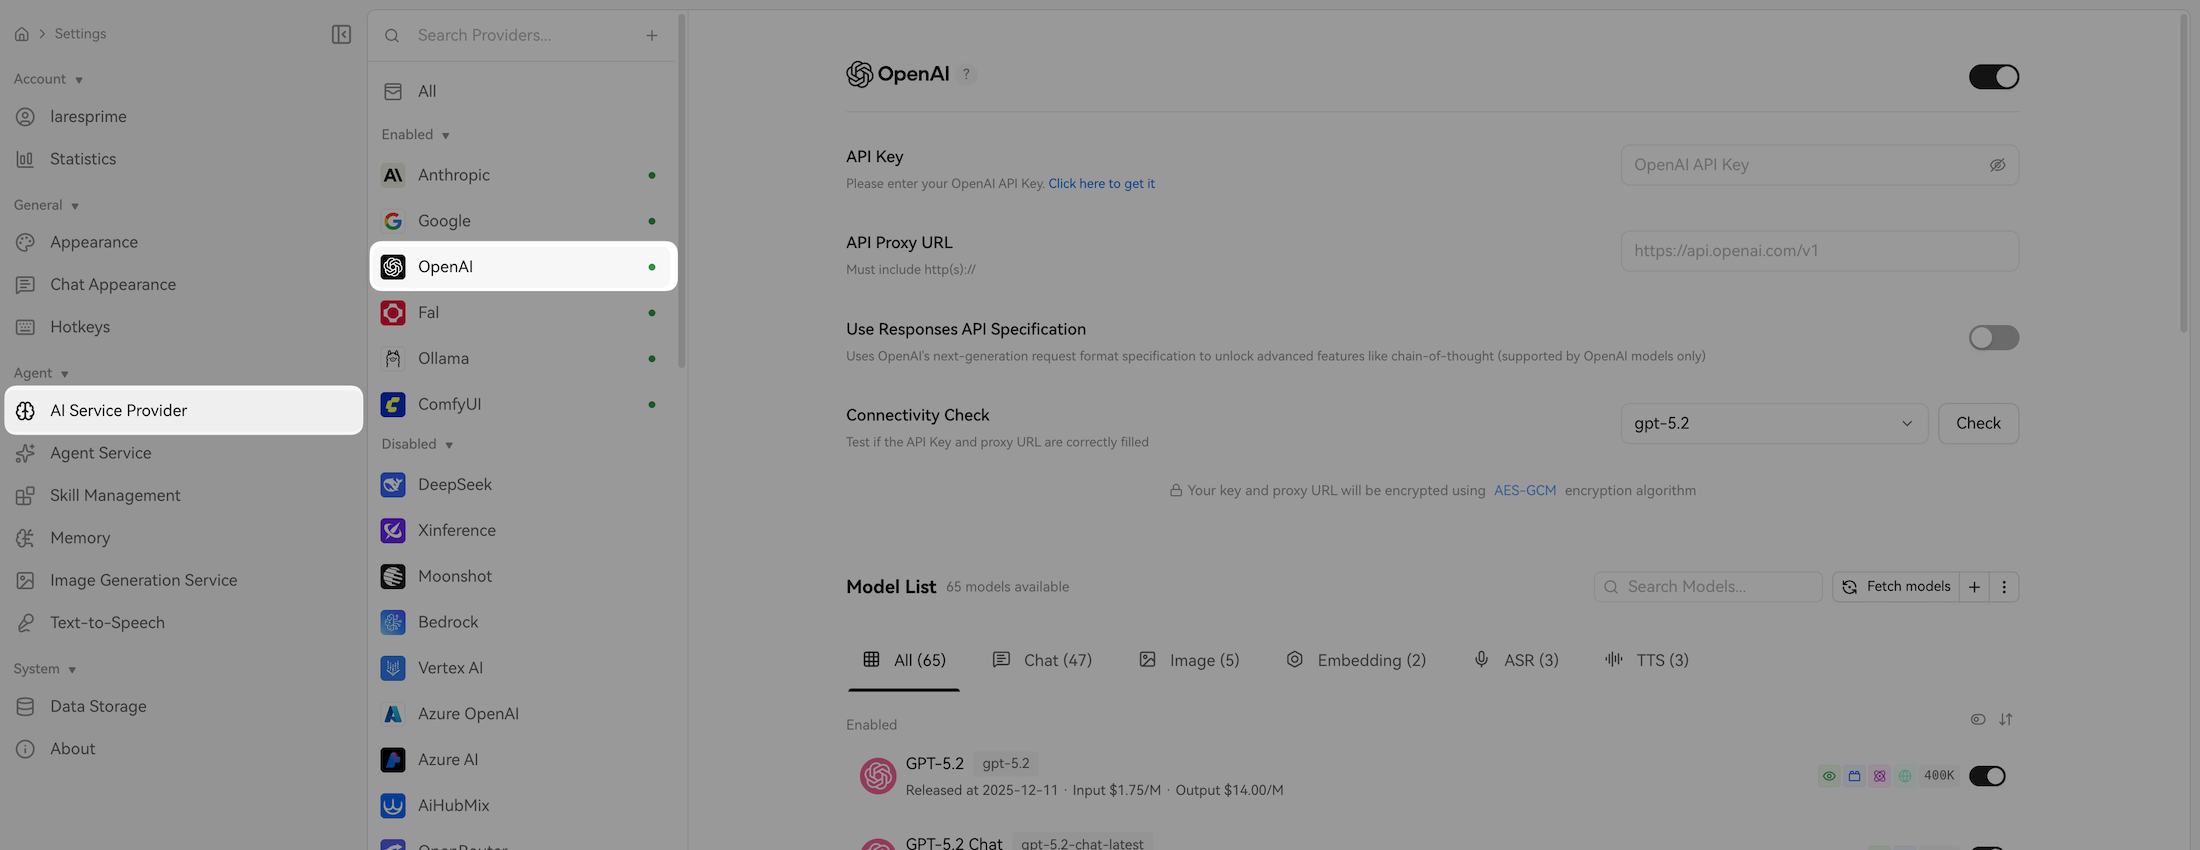The height and width of the screenshot is (850, 2200).
Task: Switch to the TTS (3) tab
Action: click(1647, 661)
